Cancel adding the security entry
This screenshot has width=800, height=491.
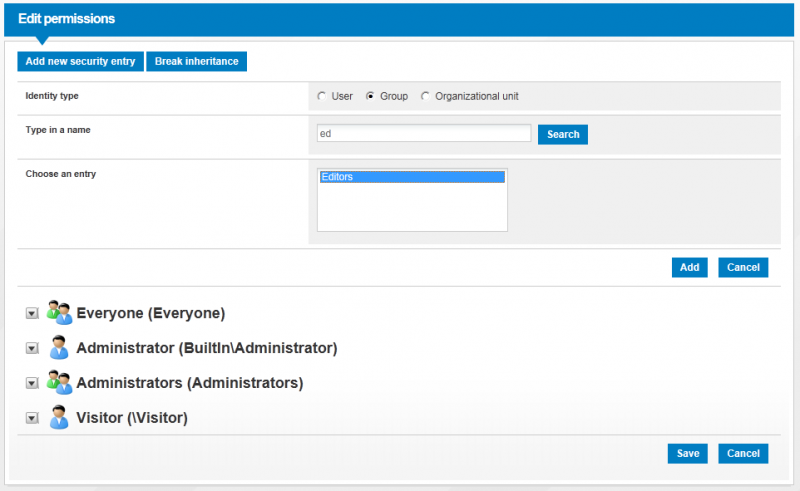743,267
